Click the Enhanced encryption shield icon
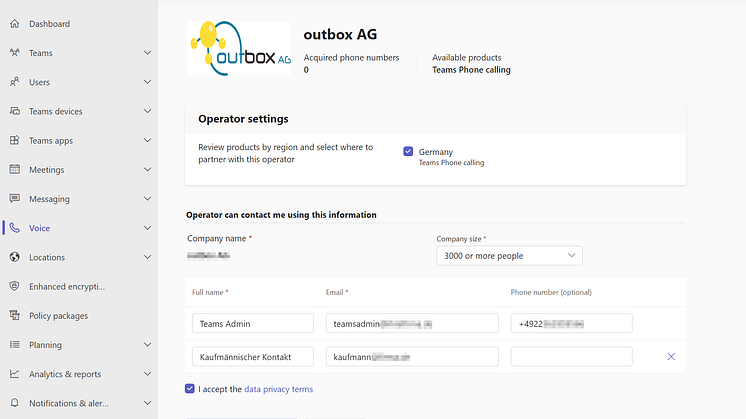Screen dimensions: 746x419 coord(15,286)
